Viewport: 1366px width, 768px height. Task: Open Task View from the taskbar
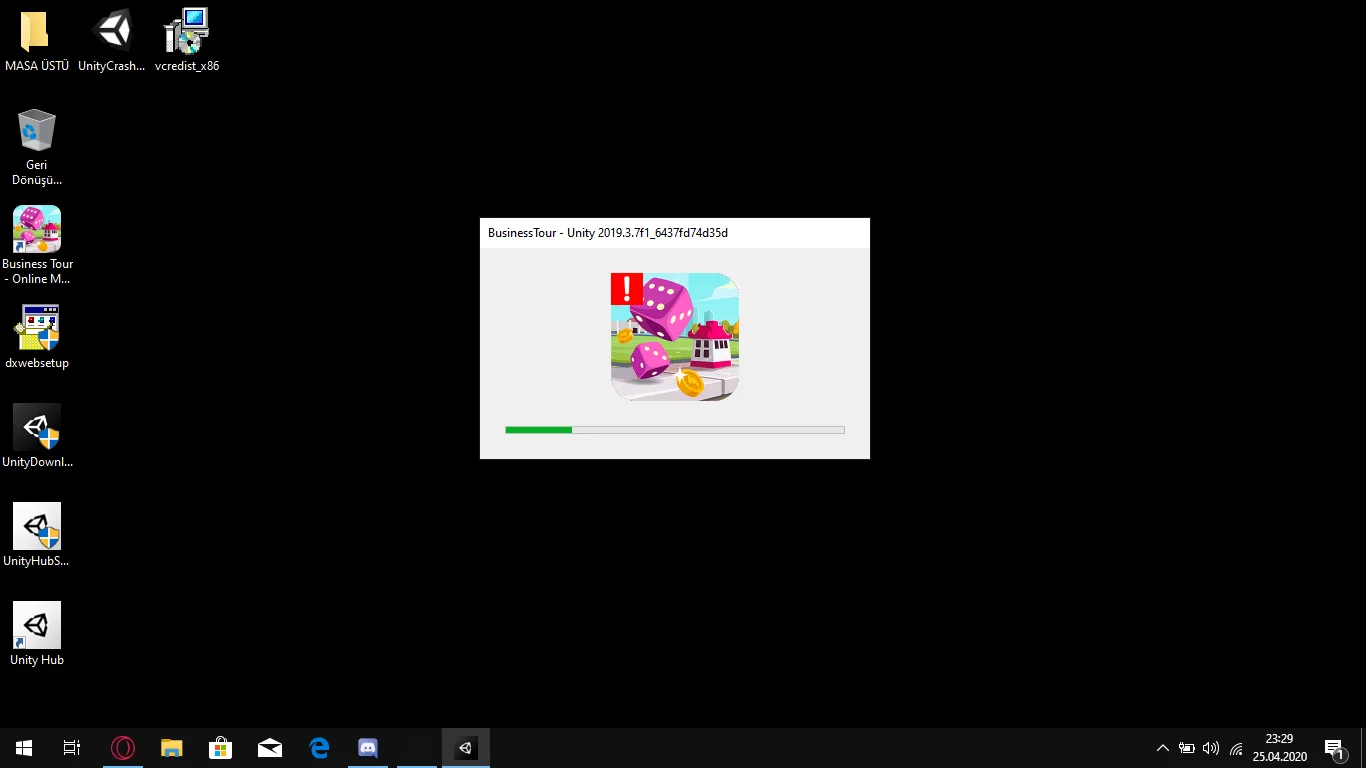[x=72, y=748]
